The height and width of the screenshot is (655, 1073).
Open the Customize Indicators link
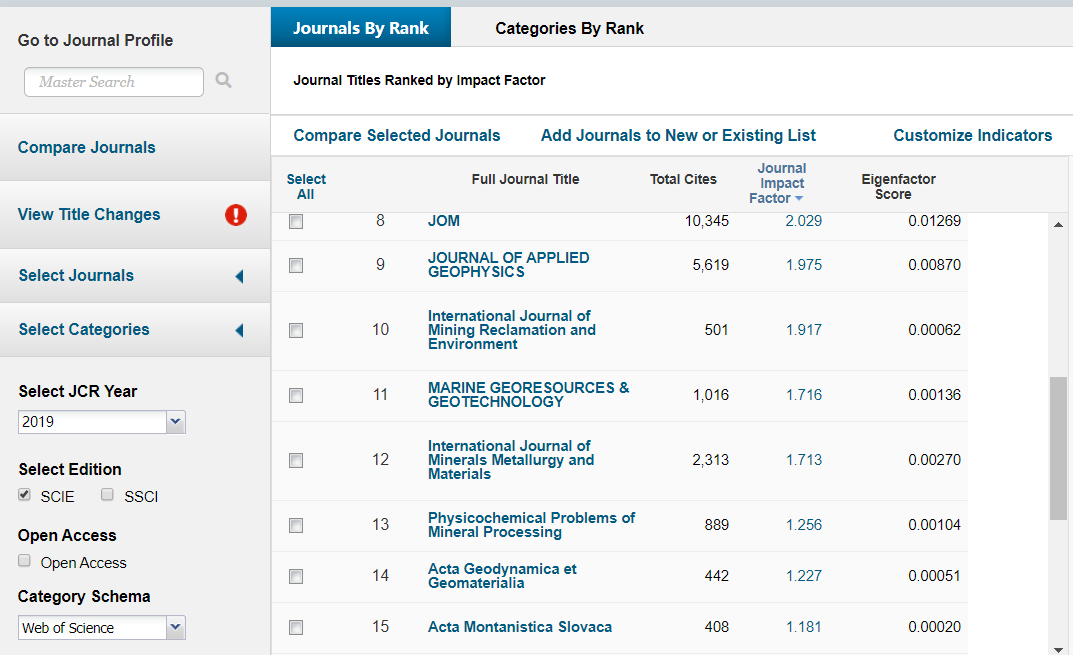tap(972, 135)
